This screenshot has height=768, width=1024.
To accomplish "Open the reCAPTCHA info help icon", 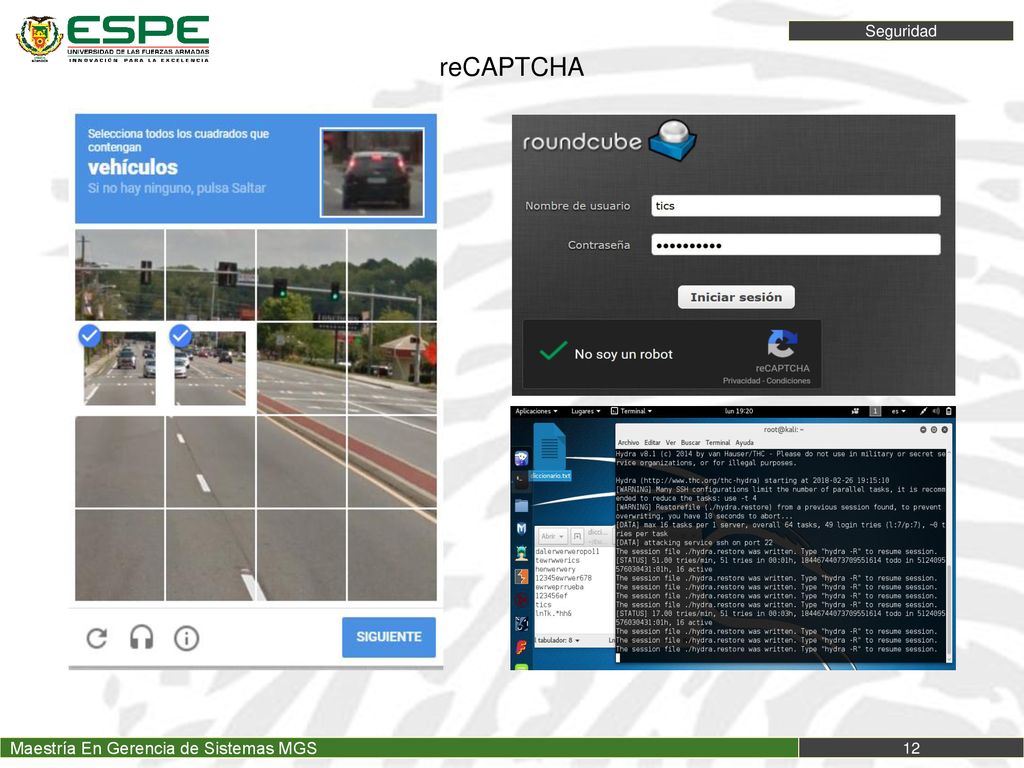I will [186, 638].
